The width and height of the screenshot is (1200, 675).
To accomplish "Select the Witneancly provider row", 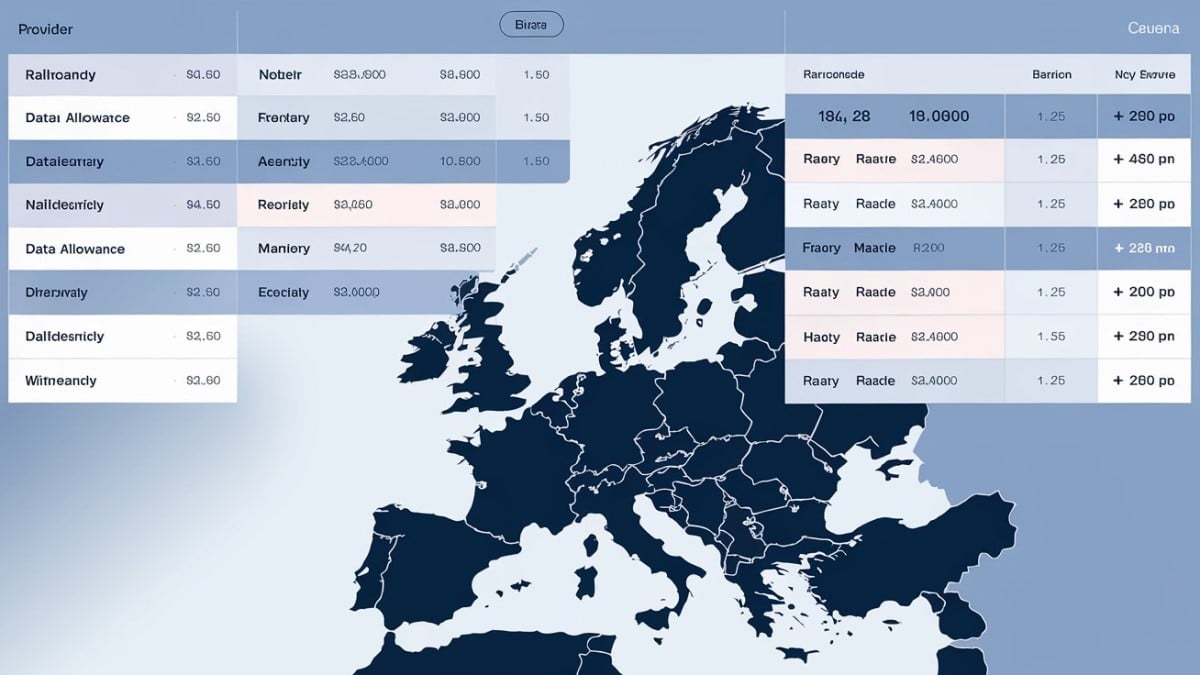I will 122,381.
